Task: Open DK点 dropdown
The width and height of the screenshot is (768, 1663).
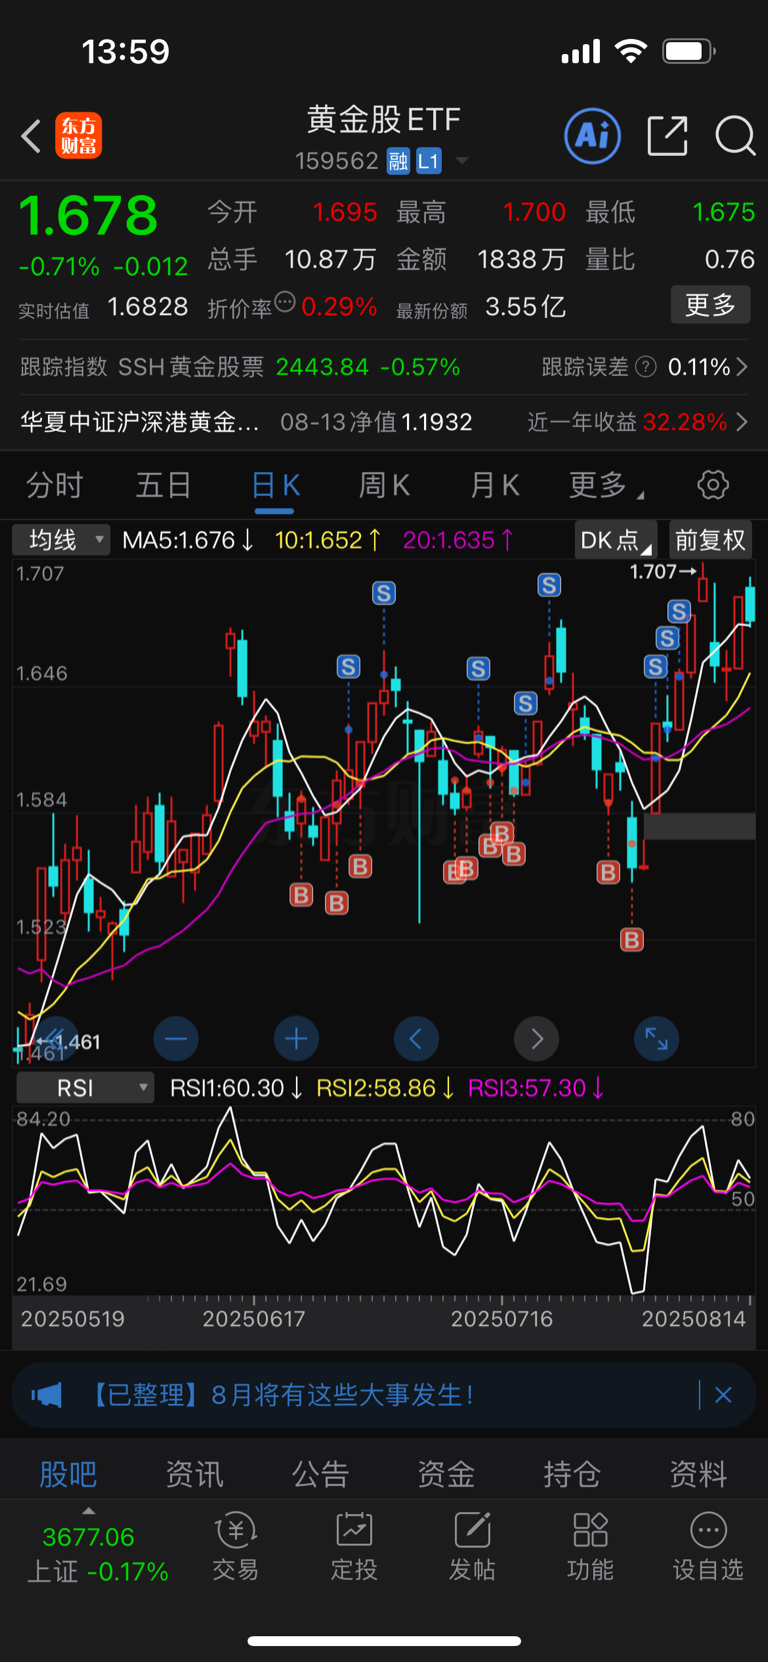Action: click(615, 540)
